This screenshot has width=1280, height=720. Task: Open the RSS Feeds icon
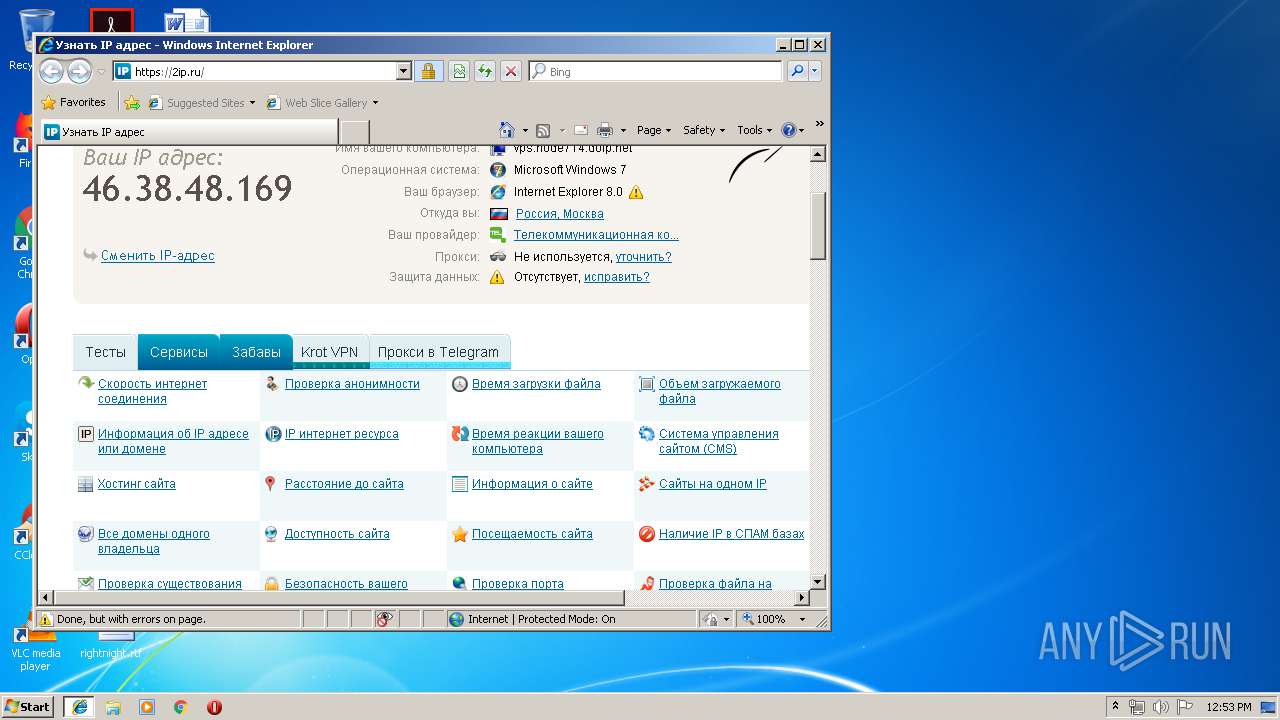point(543,130)
